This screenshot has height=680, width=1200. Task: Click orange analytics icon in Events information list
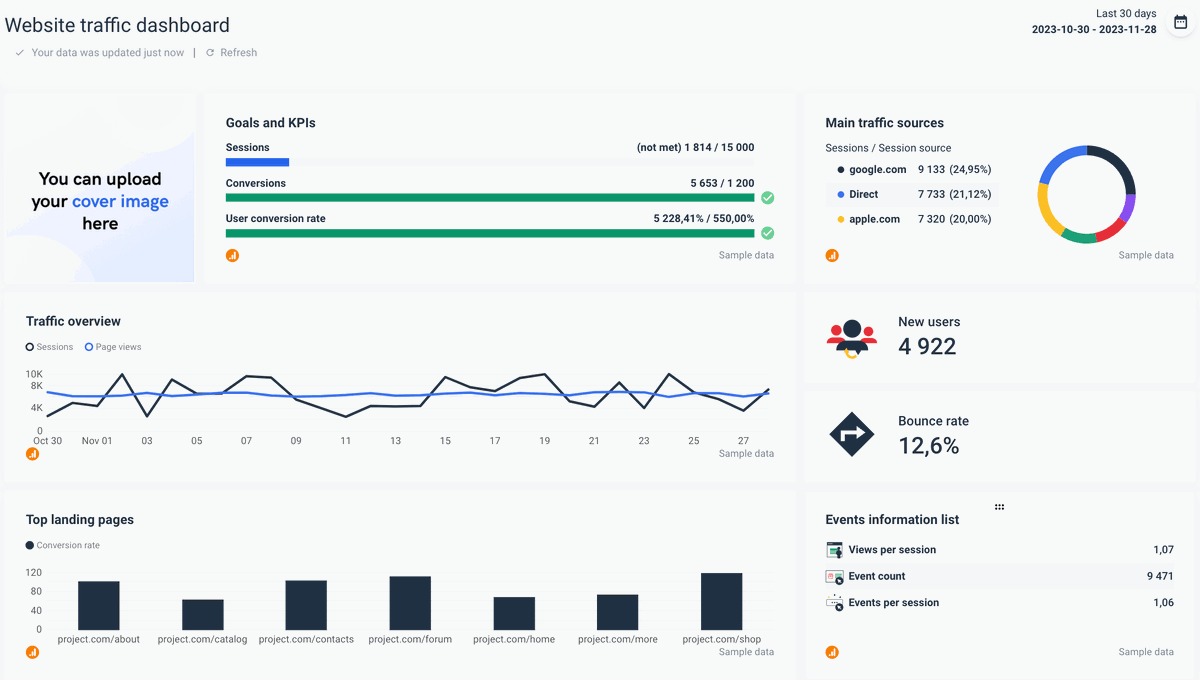[x=832, y=652]
